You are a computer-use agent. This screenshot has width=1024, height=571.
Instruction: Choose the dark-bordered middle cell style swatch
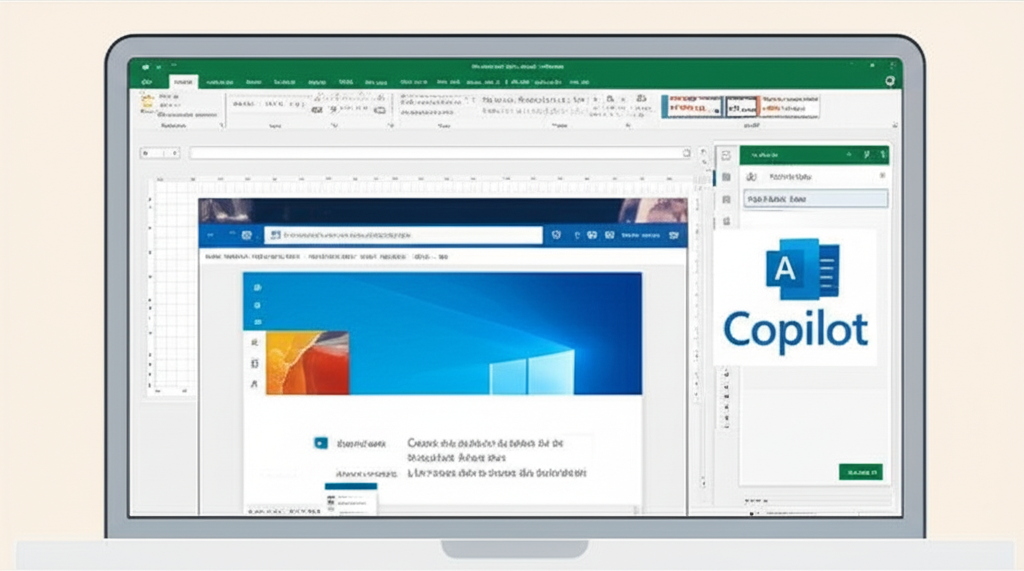[x=742, y=106]
